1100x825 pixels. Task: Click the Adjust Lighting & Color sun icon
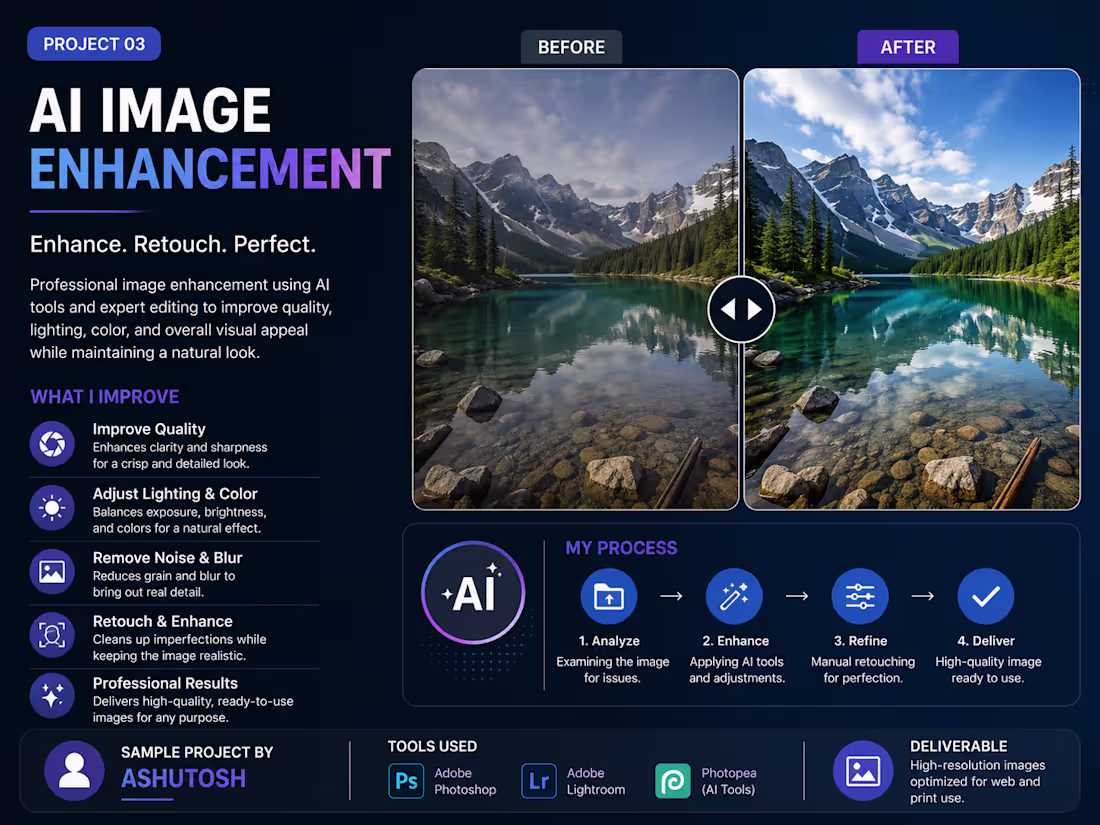[52, 507]
